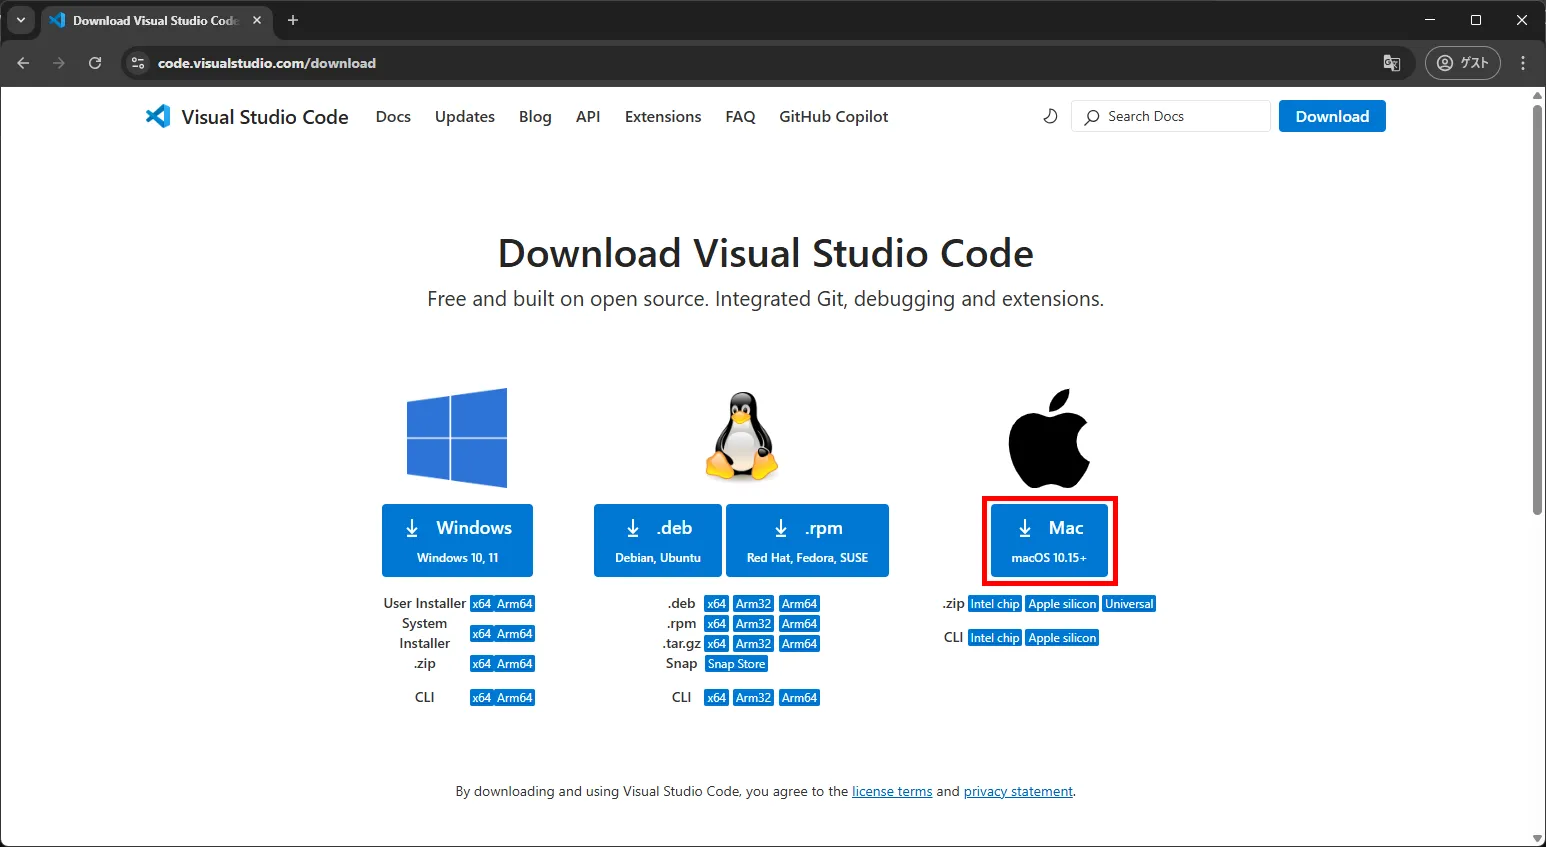Select Linux .deb Arm32 link
Viewport: 1547px width, 847px height.
[753, 604]
